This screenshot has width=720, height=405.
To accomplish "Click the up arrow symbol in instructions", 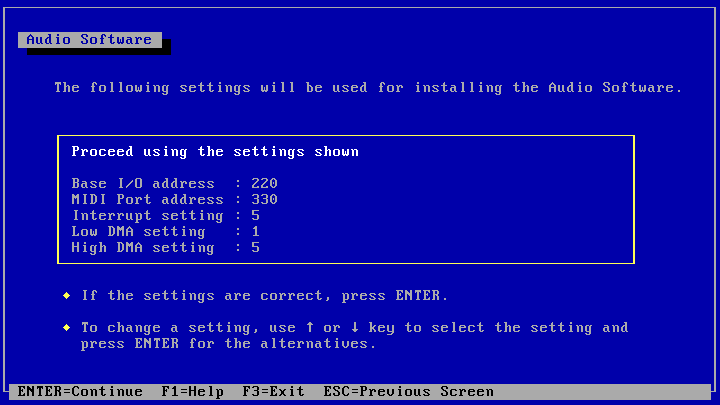I will pos(310,328).
